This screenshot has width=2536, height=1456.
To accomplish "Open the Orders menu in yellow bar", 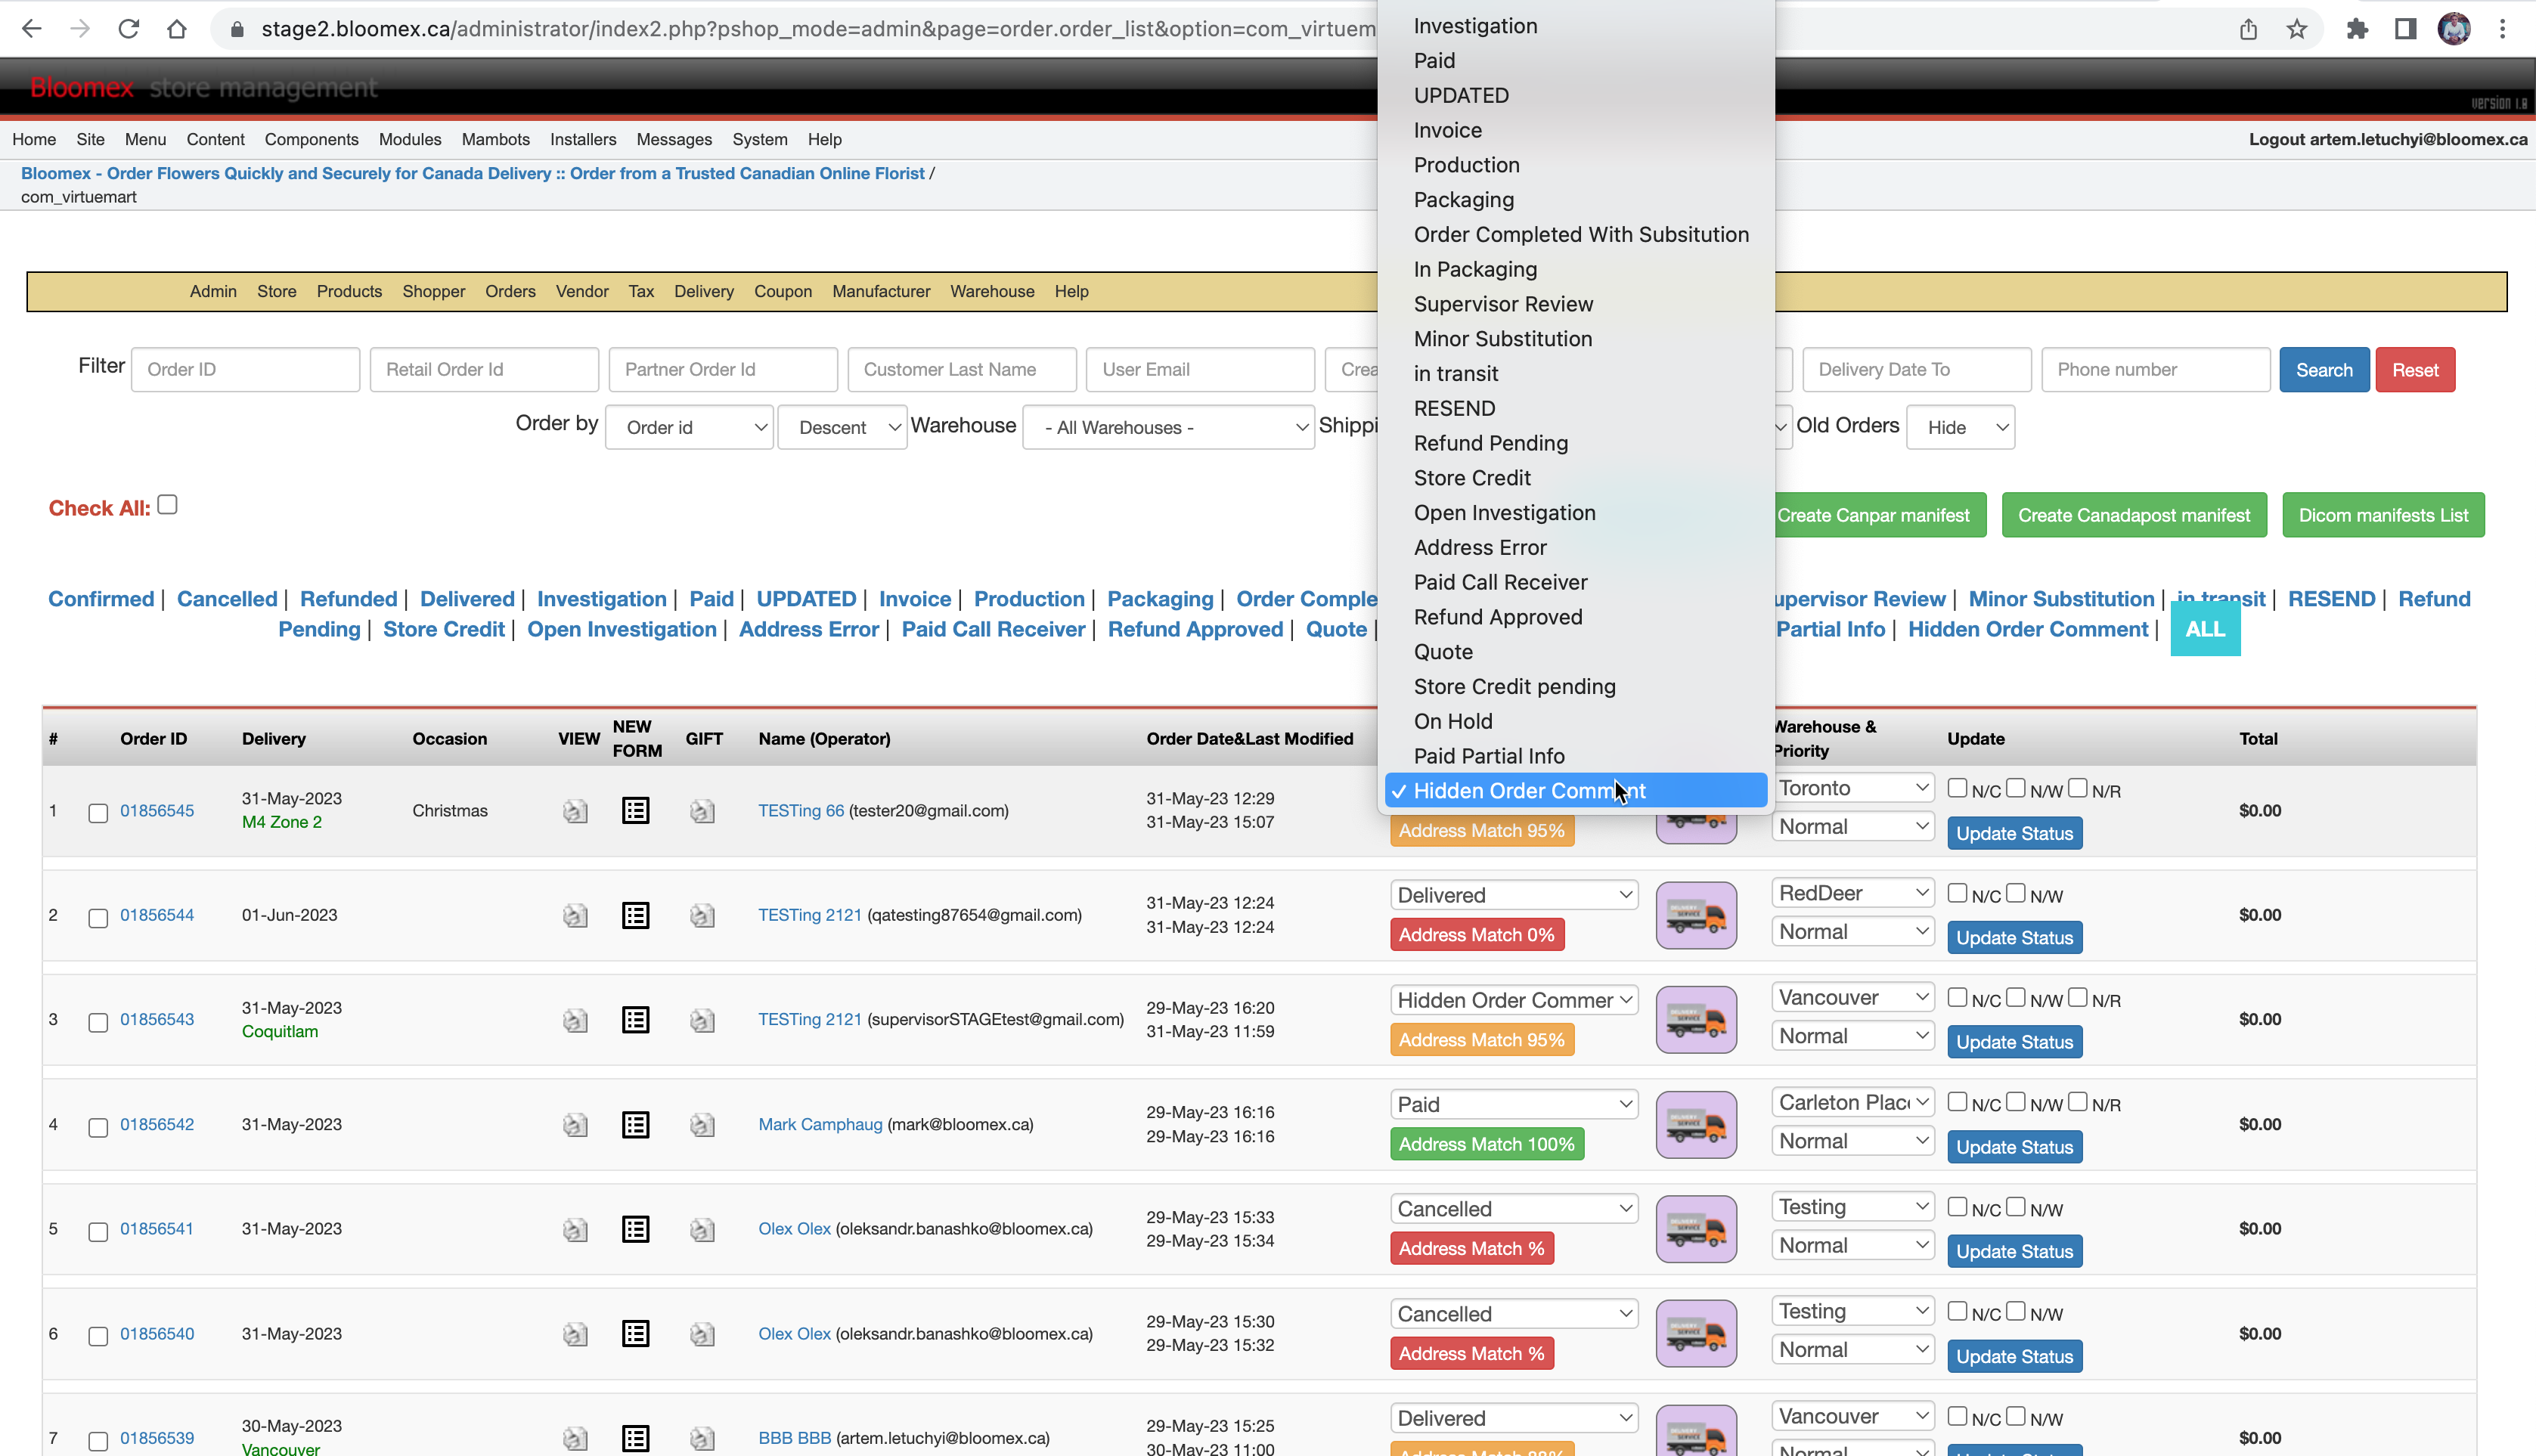I will point(510,291).
